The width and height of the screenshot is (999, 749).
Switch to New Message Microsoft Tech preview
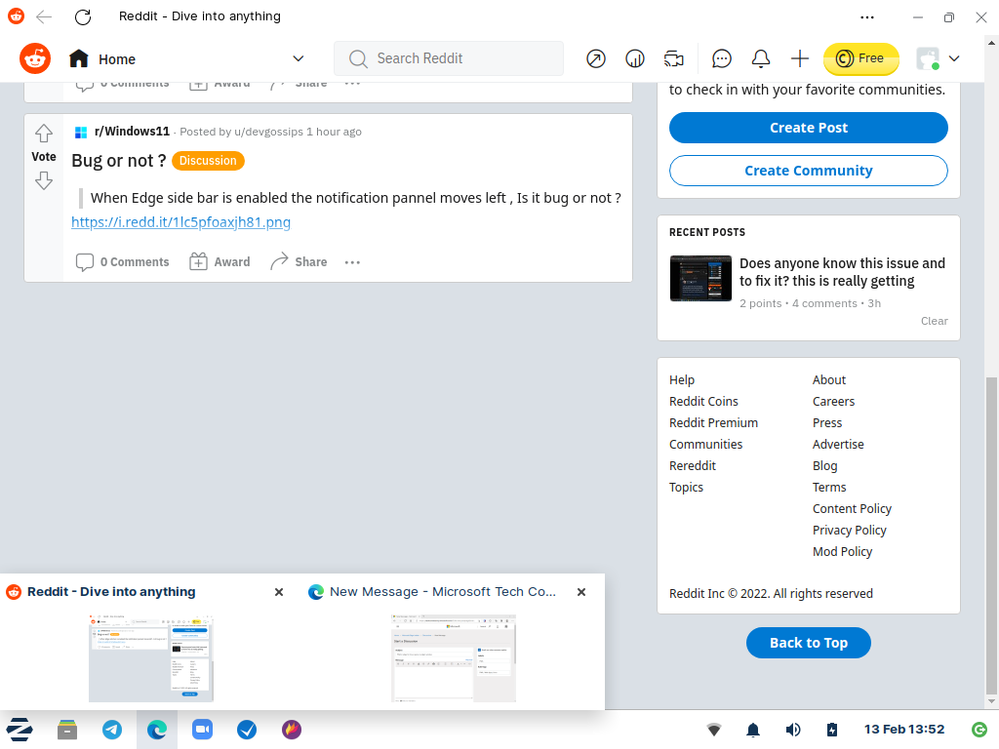click(x=453, y=659)
